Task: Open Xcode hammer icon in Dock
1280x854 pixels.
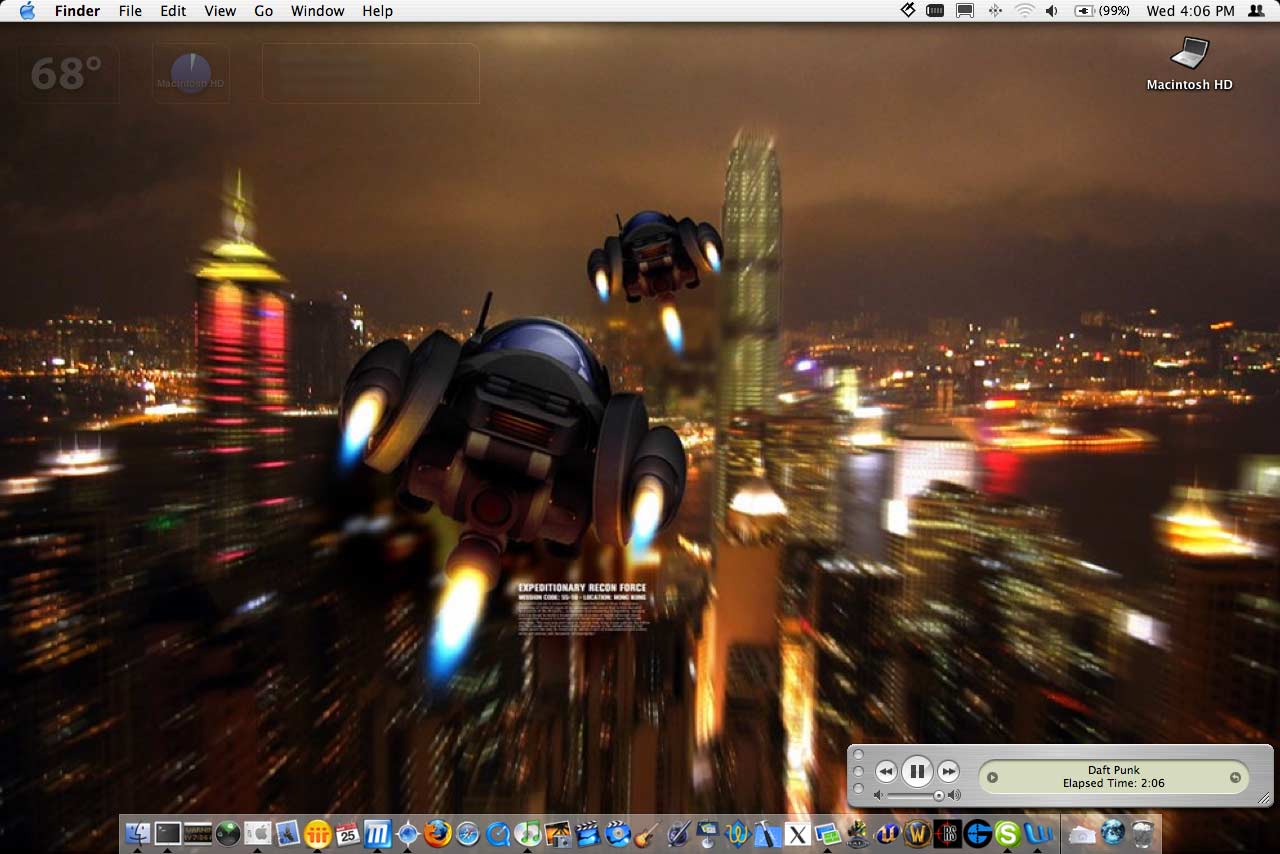Action: pyautogui.click(x=768, y=833)
